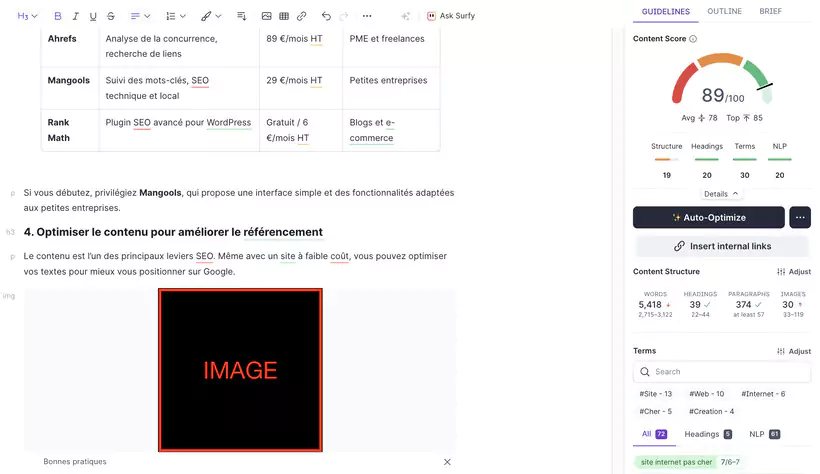Viewport: 820px width, 474px height.
Task: Click the Content Score info icon
Action: pyautogui.click(x=693, y=39)
